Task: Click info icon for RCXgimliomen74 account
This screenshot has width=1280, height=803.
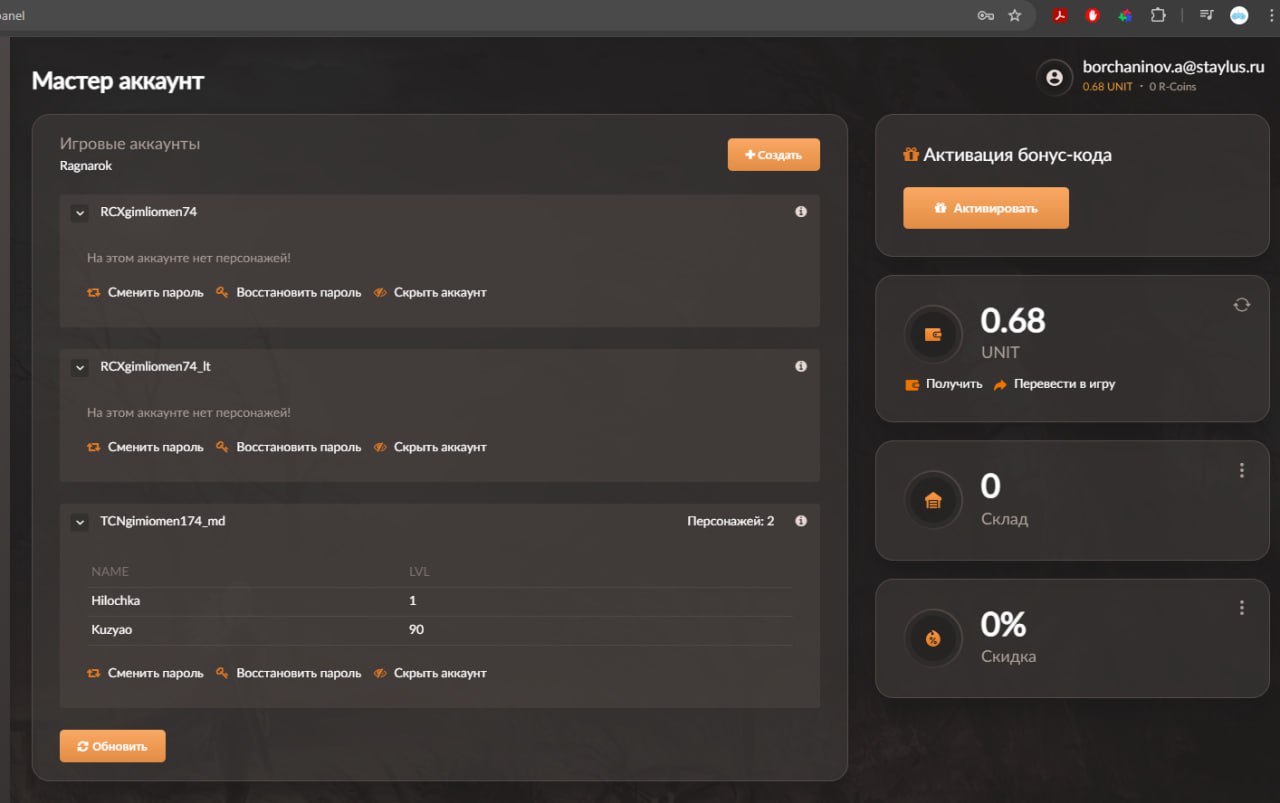Action: pyautogui.click(x=800, y=212)
